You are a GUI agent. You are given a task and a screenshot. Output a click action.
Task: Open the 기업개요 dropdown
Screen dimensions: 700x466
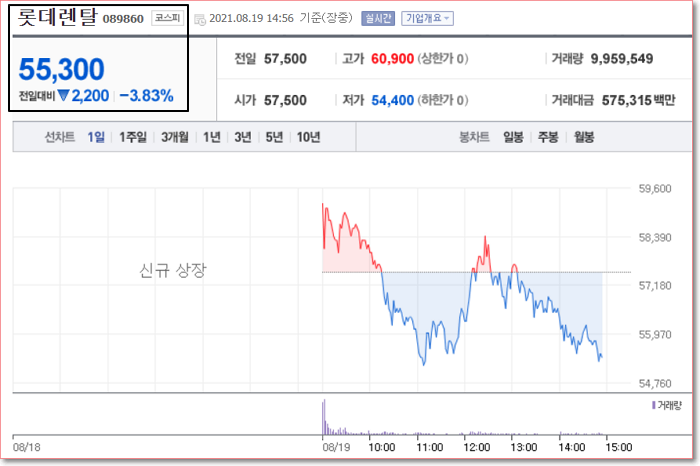pyautogui.click(x=427, y=18)
